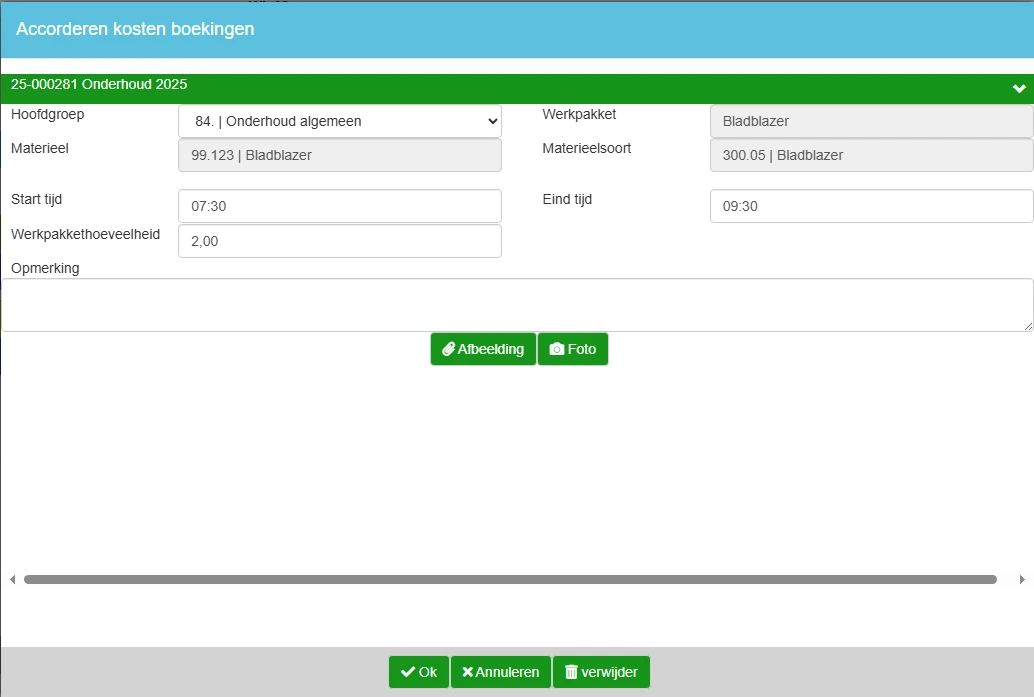Select the Materieel 99.123 Bladblazer field
The height and width of the screenshot is (697, 1034).
click(340, 155)
